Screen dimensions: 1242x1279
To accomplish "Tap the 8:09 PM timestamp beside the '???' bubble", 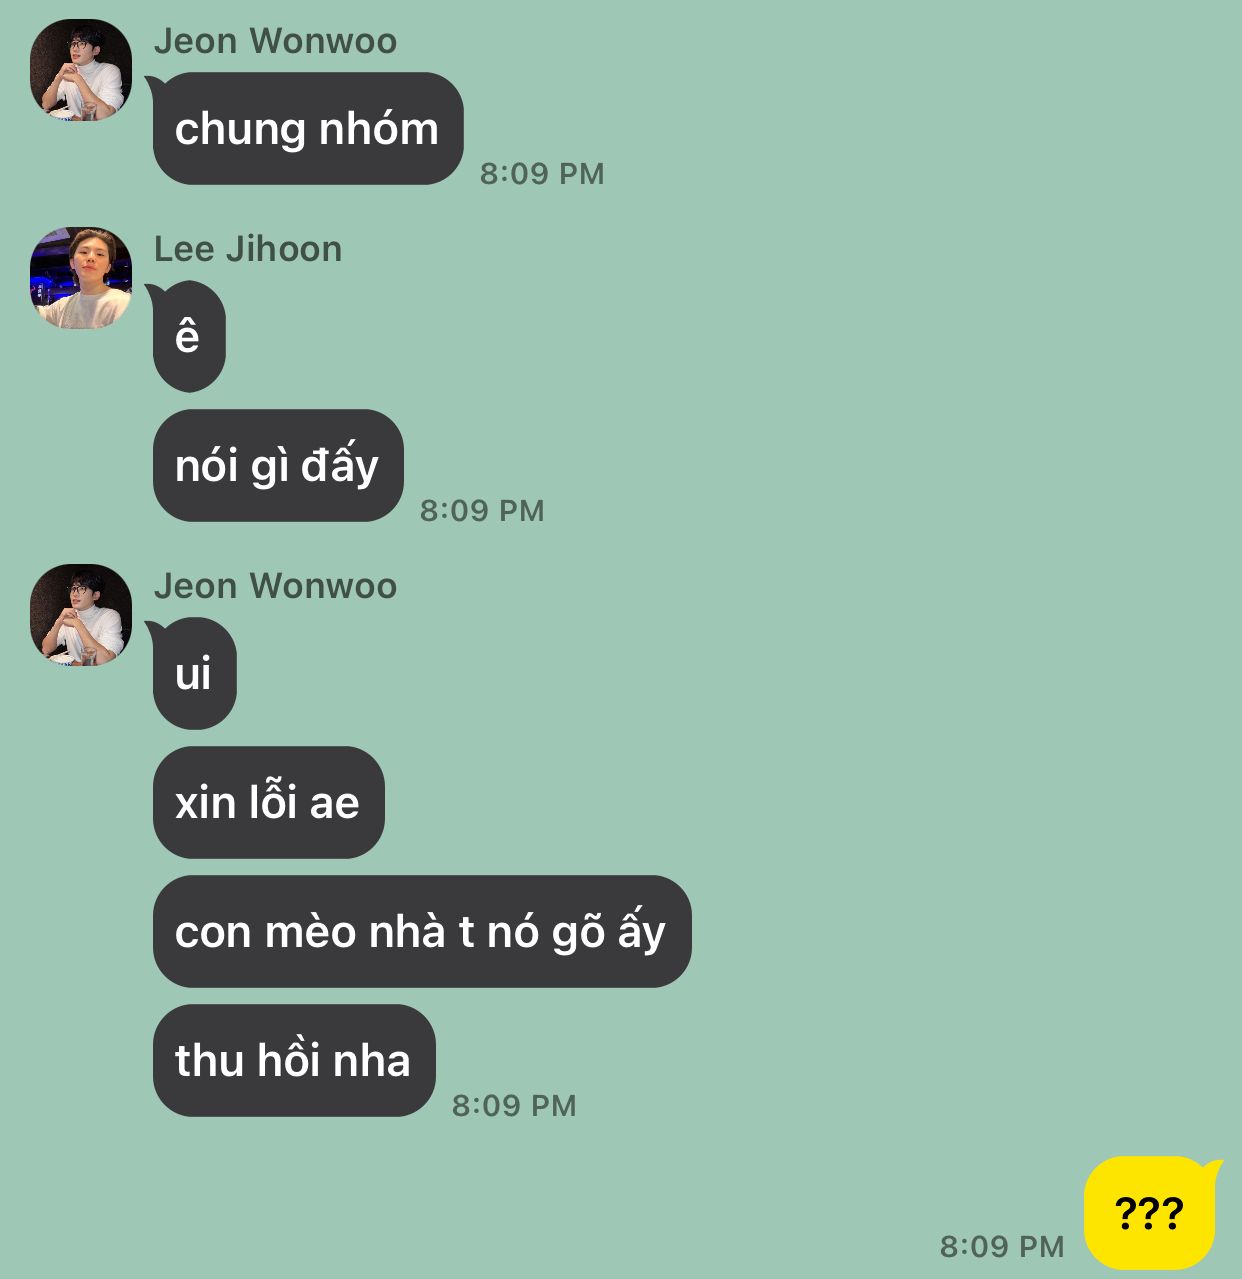I will pos(1002,1246).
